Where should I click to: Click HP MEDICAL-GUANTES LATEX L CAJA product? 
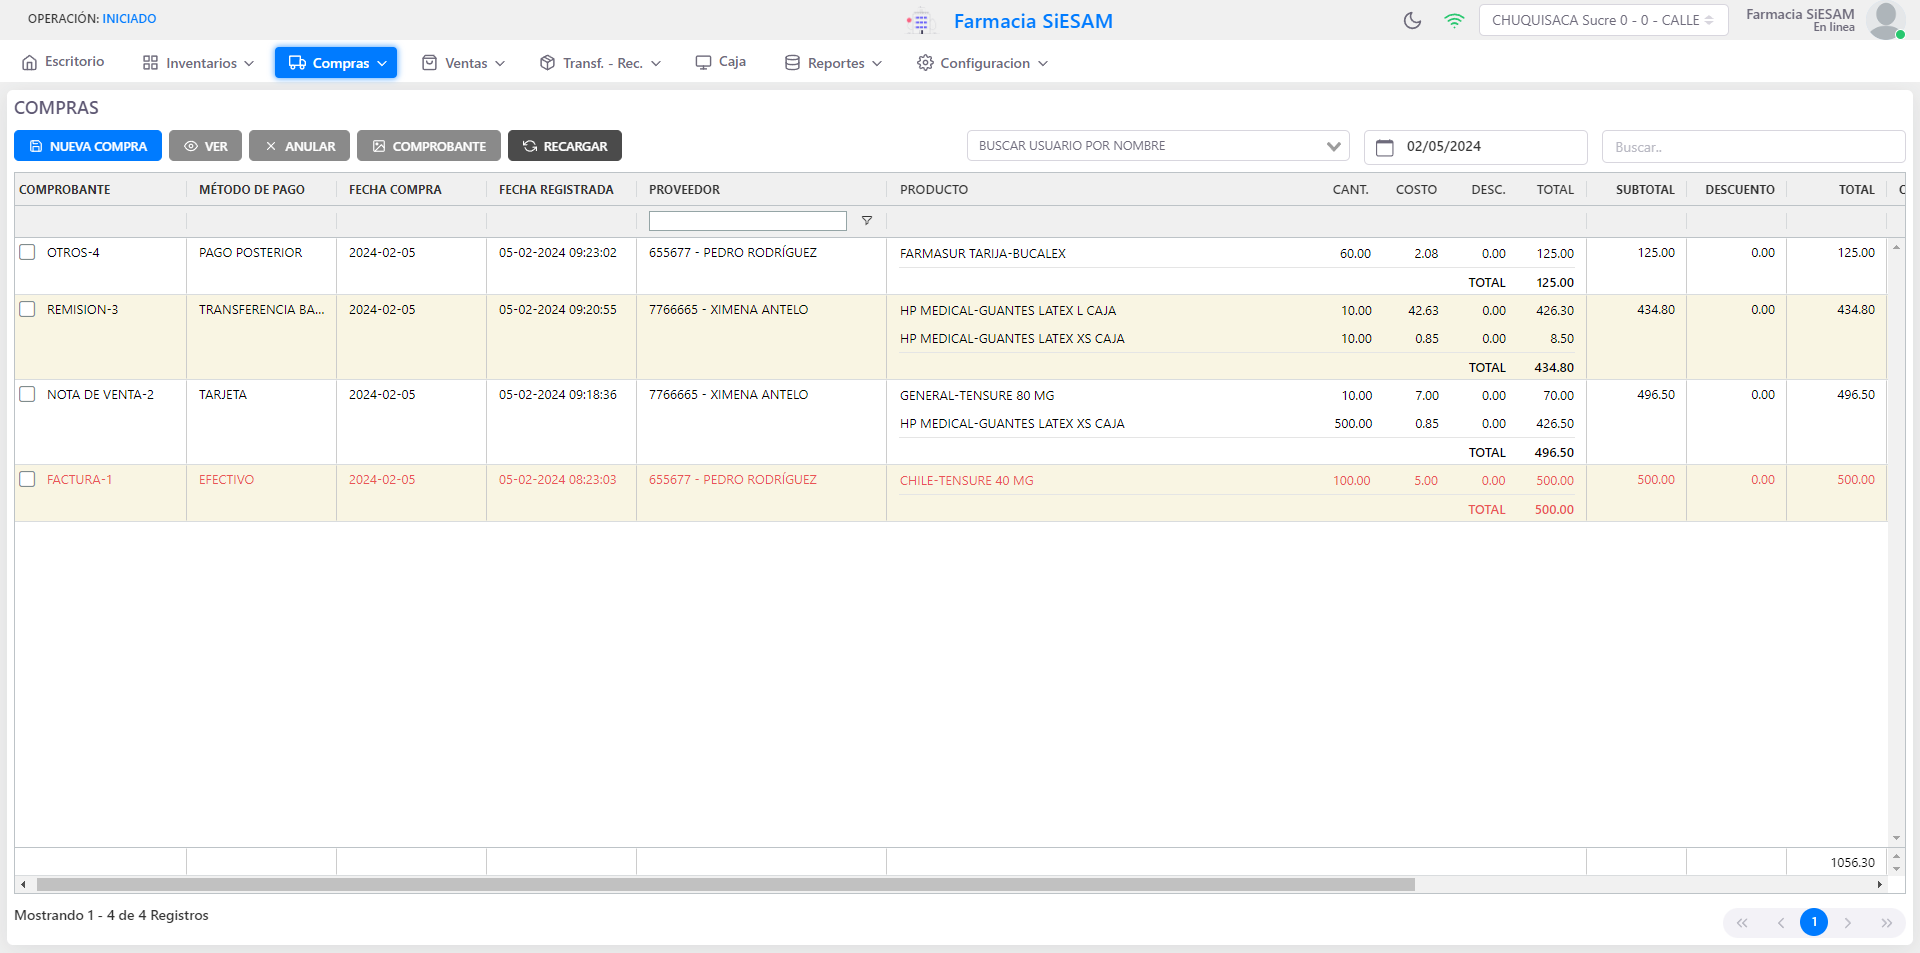pyautogui.click(x=1008, y=311)
